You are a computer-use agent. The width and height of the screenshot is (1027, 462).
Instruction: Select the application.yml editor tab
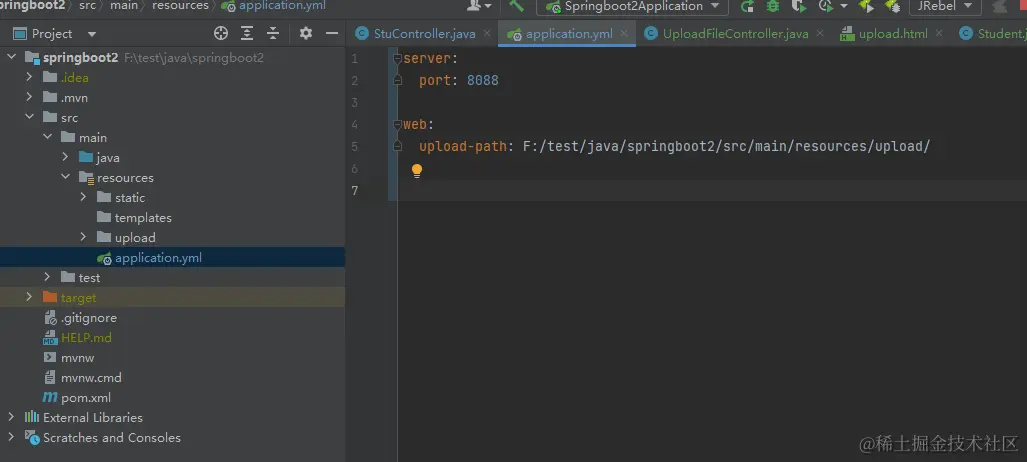coord(569,33)
